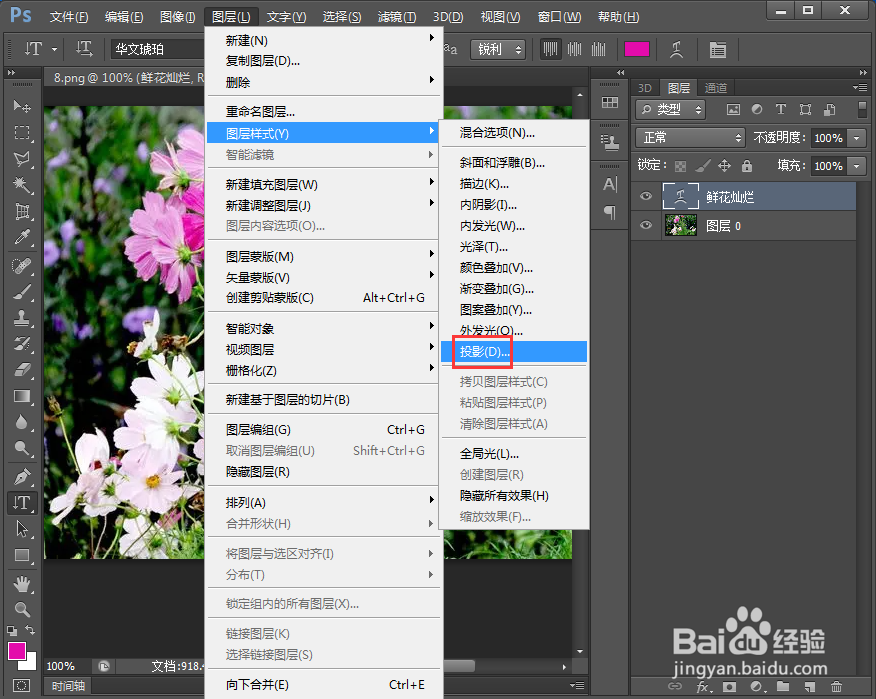Select the Rectangle shape tool
The height and width of the screenshot is (699, 876).
point(22,555)
